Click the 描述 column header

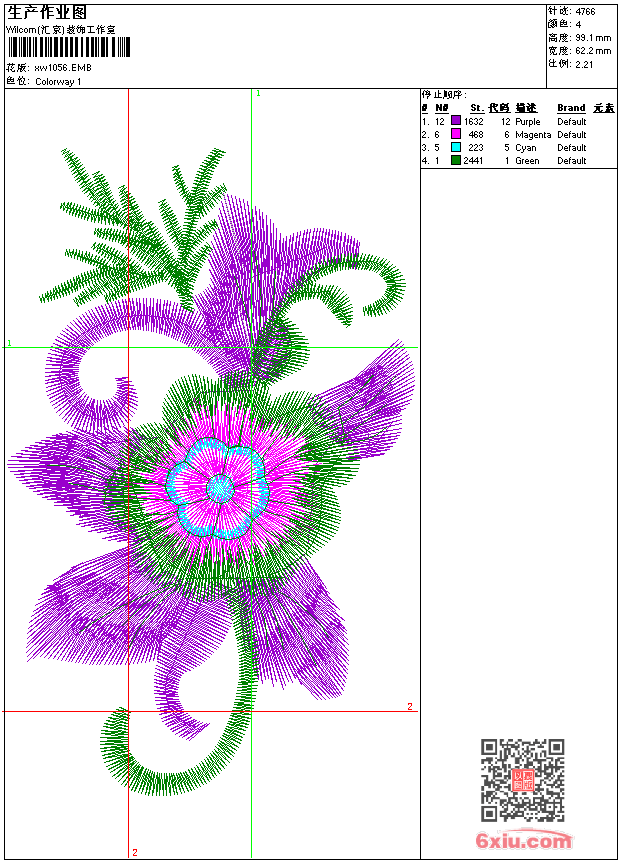coord(526,108)
